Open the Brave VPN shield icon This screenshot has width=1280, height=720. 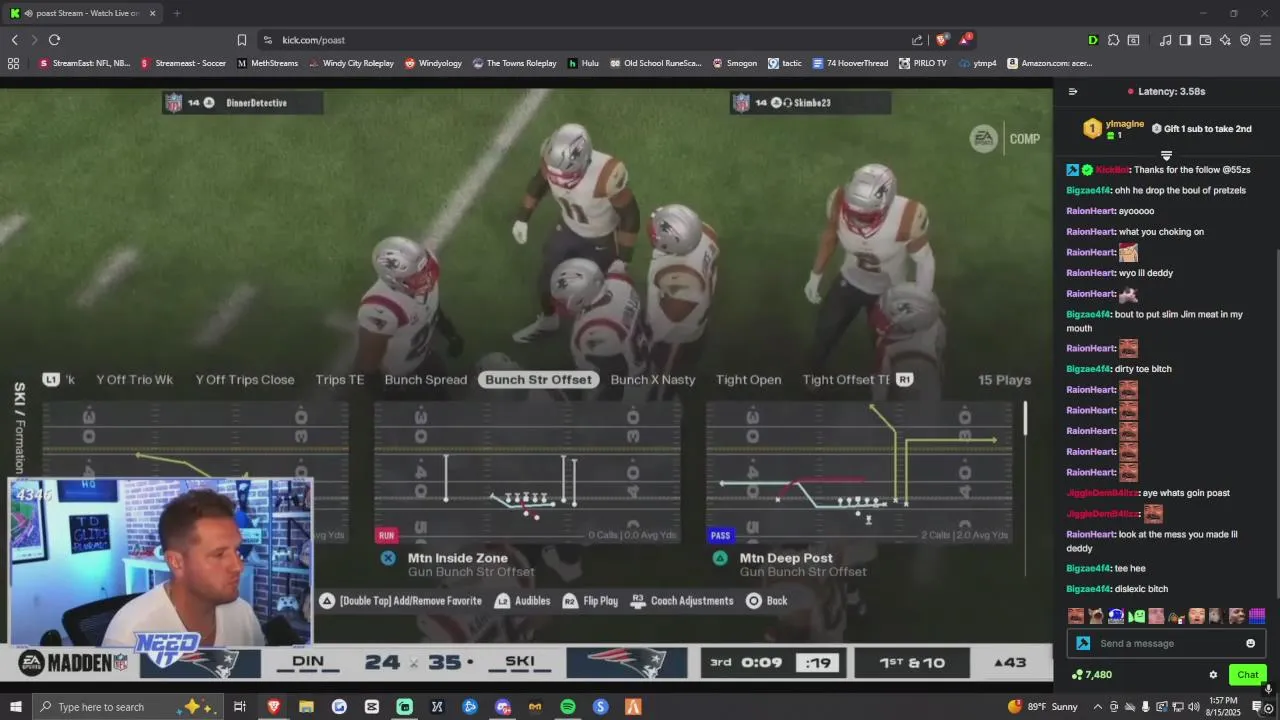pos(1245,40)
